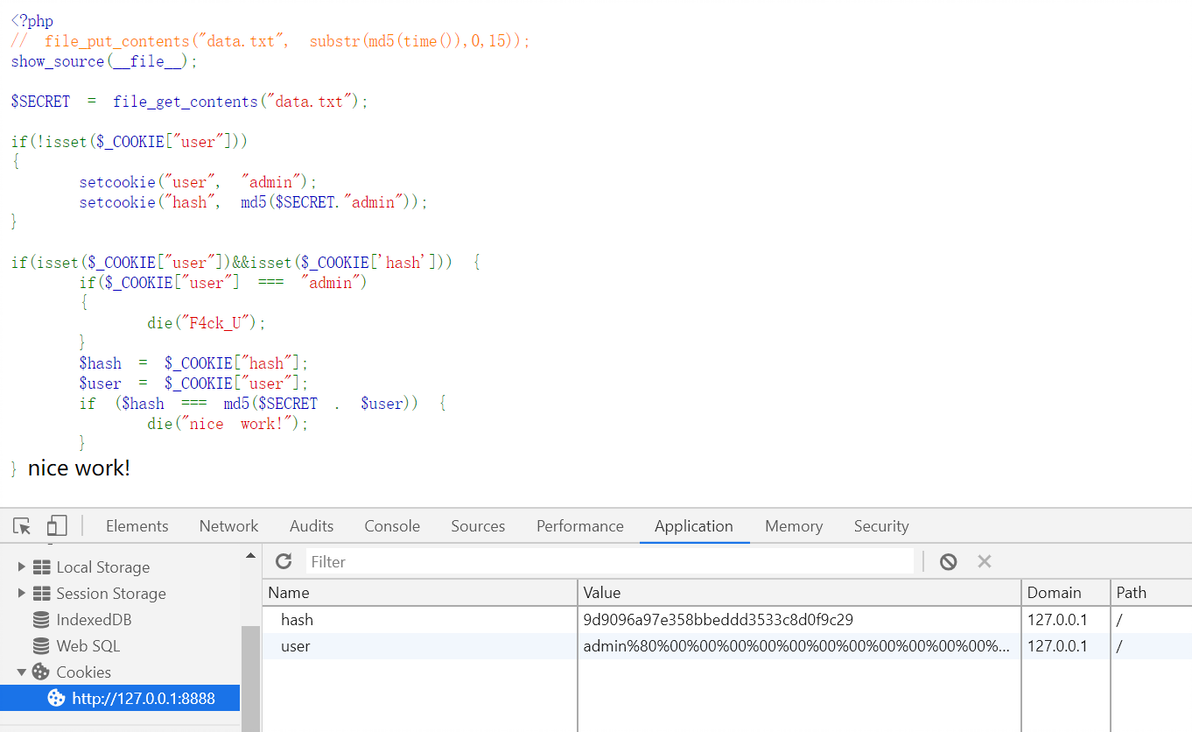Click the cookie Filter input field
Viewport: 1192px width, 732px height.
610,562
